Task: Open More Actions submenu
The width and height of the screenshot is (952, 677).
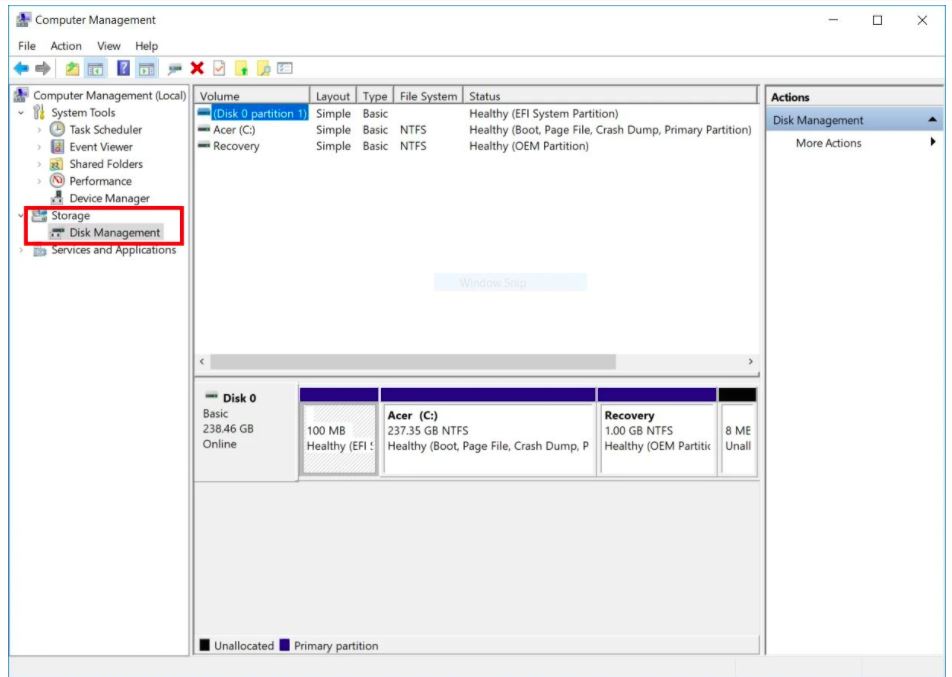Action: 828,143
